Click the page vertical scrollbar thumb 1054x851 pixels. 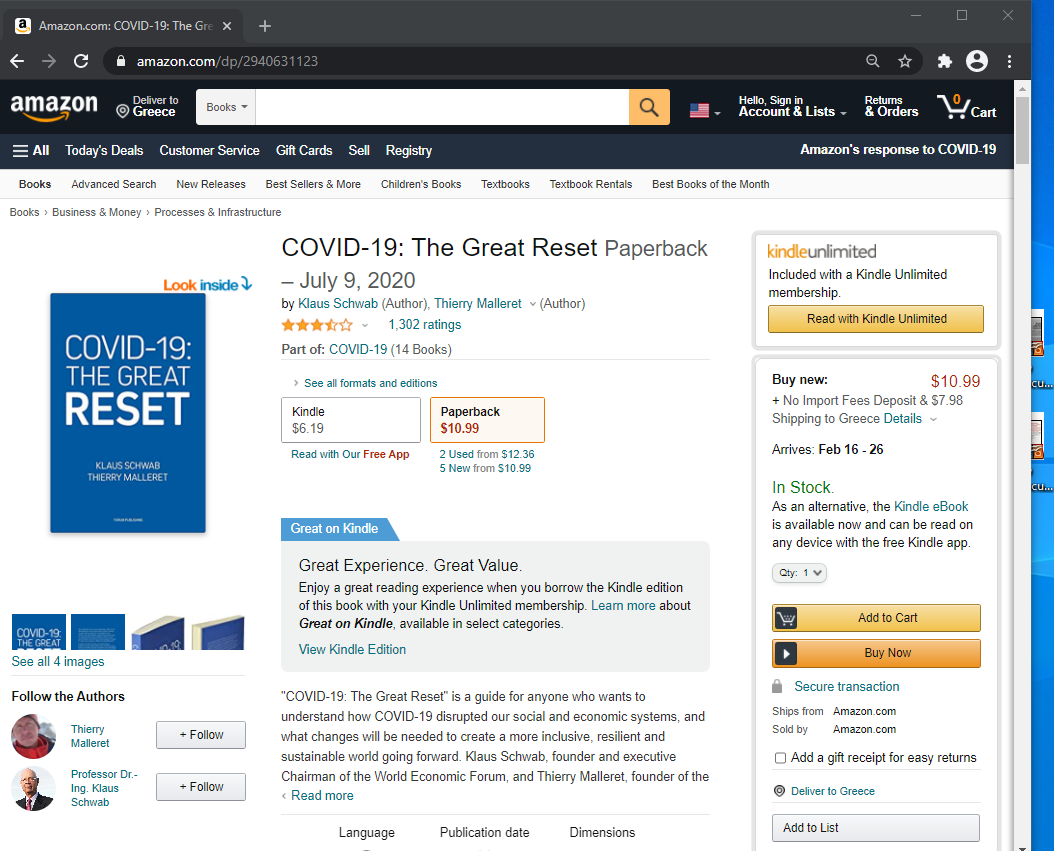coord(1022,130)
